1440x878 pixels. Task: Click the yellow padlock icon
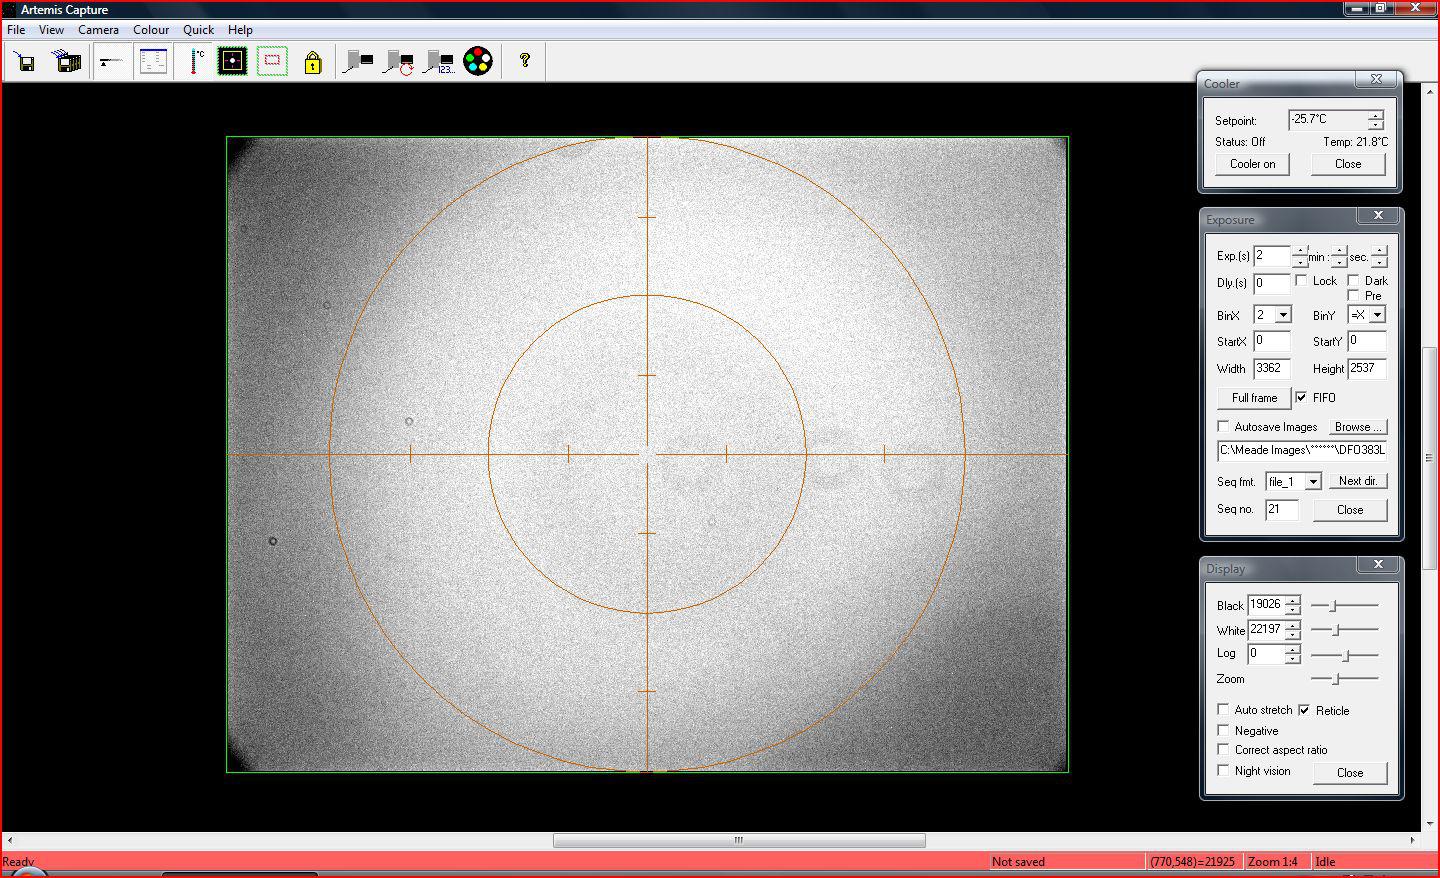coord(313,62)
